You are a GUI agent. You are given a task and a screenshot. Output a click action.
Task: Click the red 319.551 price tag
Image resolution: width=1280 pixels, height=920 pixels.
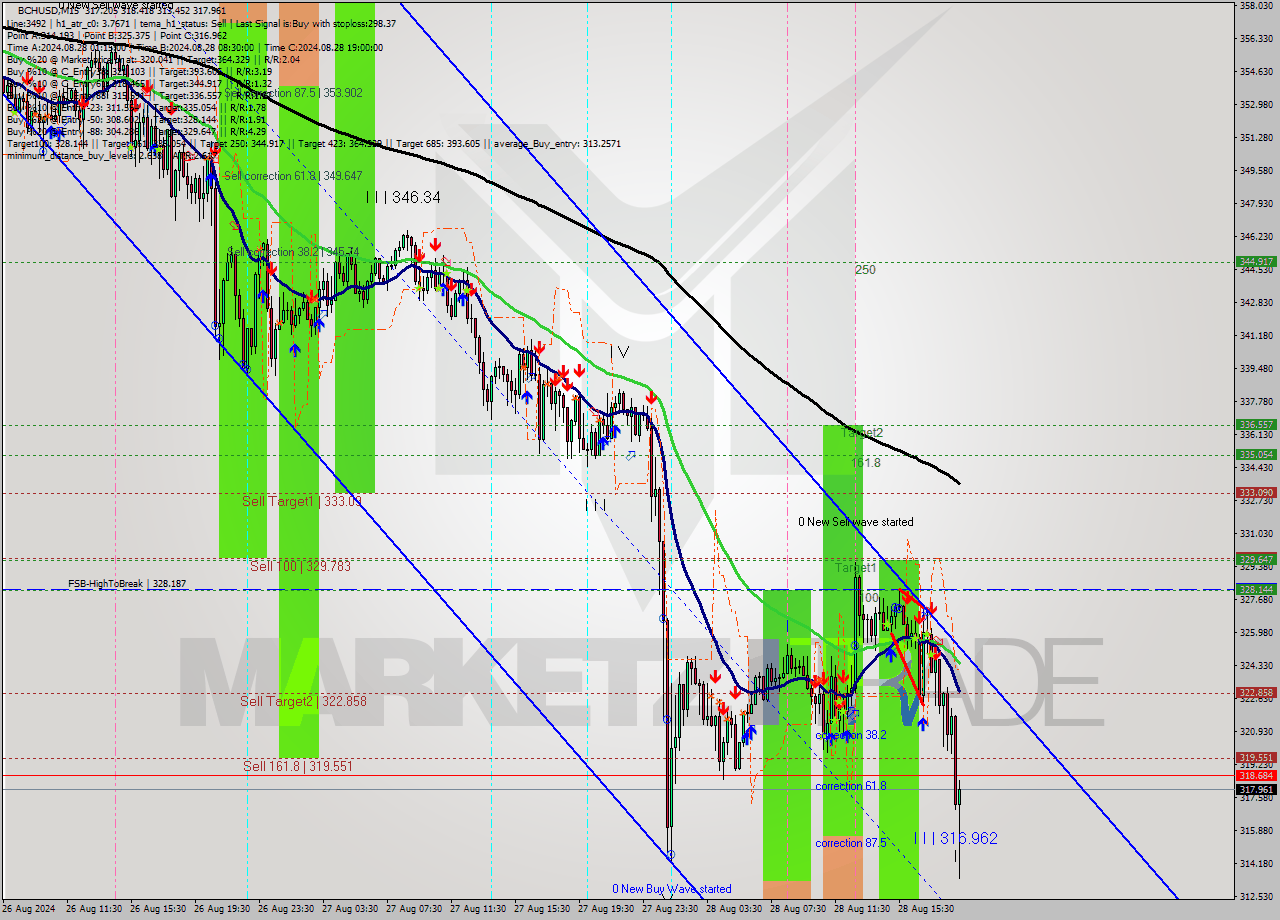pyautogui.click(x=1256, y=757)
